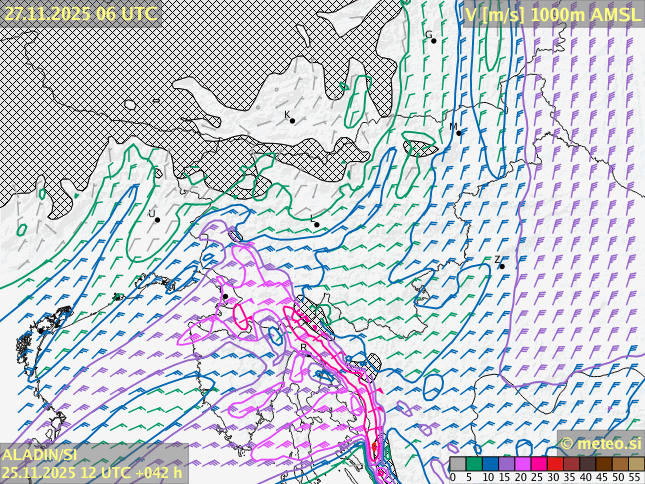The height and width of the screenshot is (484, 645).
Task: Select the purple 15 m/s legend swatch
Action: [505, 464]
